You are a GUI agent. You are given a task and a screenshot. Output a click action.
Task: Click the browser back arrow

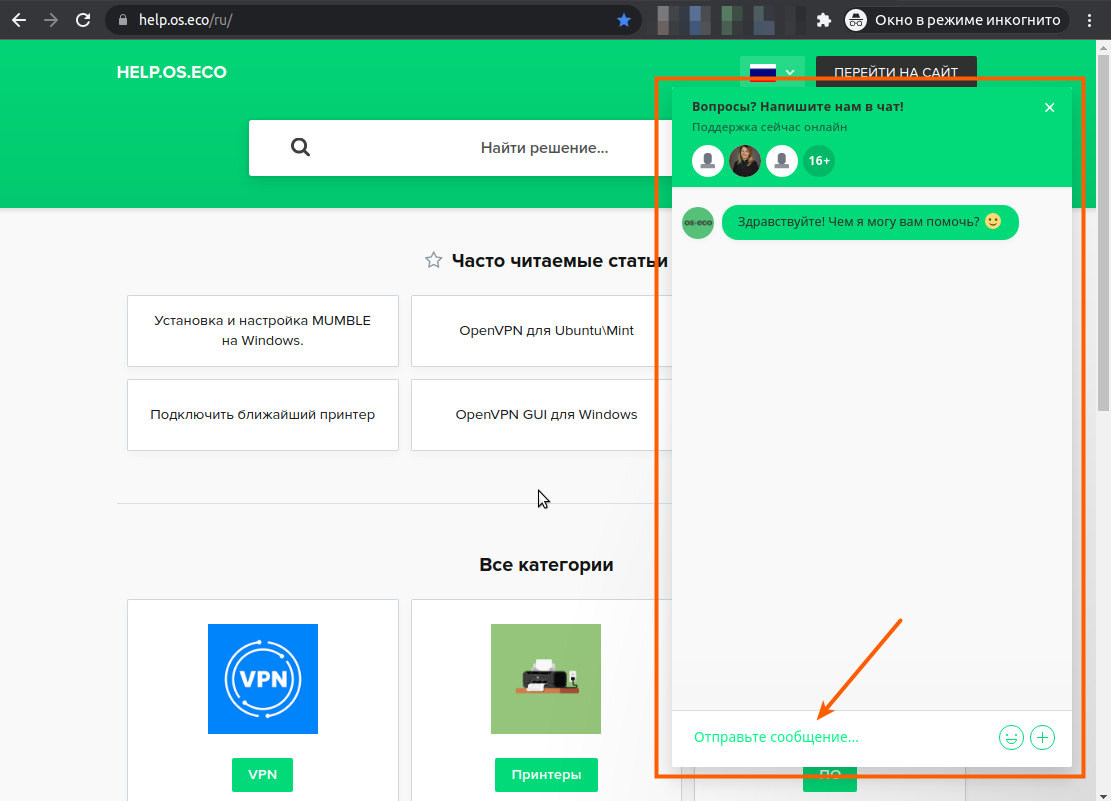point(19,20)
